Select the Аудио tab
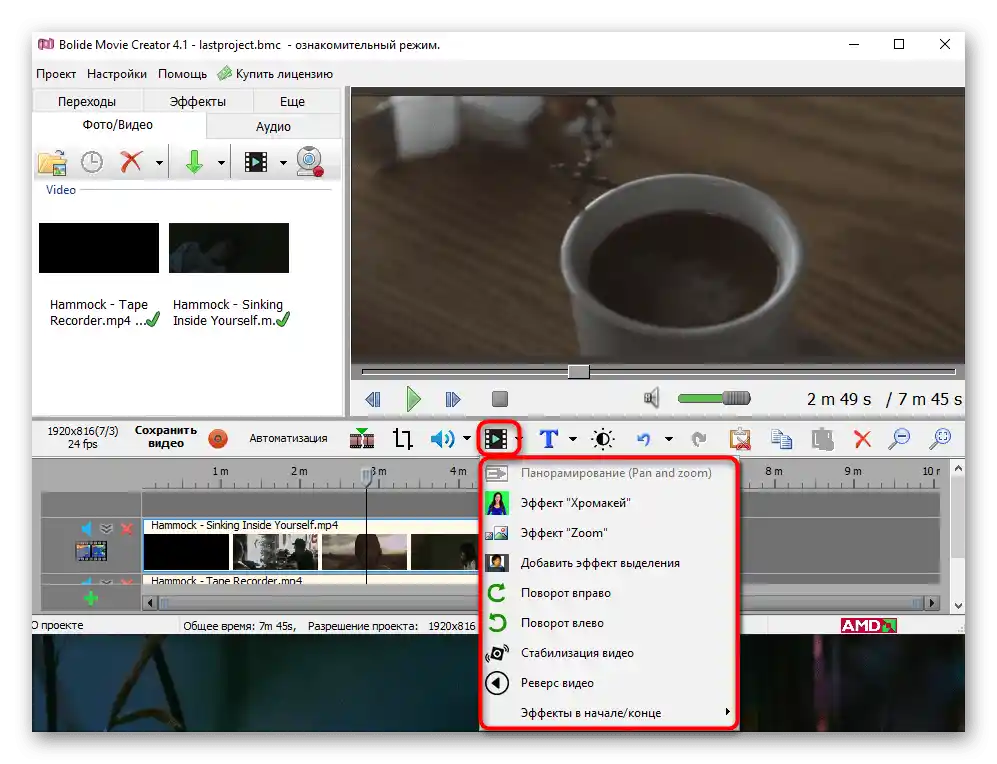 [273, 126]
